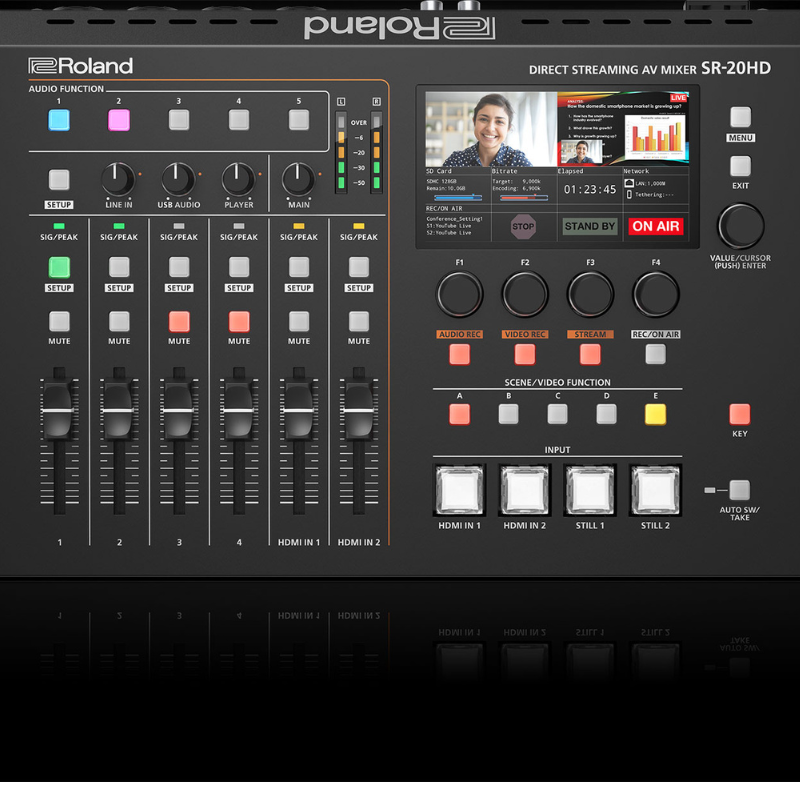Screen dimensions: 800x800
Task: Open the audio function SETUP button
Action: [x=59, y=180]
